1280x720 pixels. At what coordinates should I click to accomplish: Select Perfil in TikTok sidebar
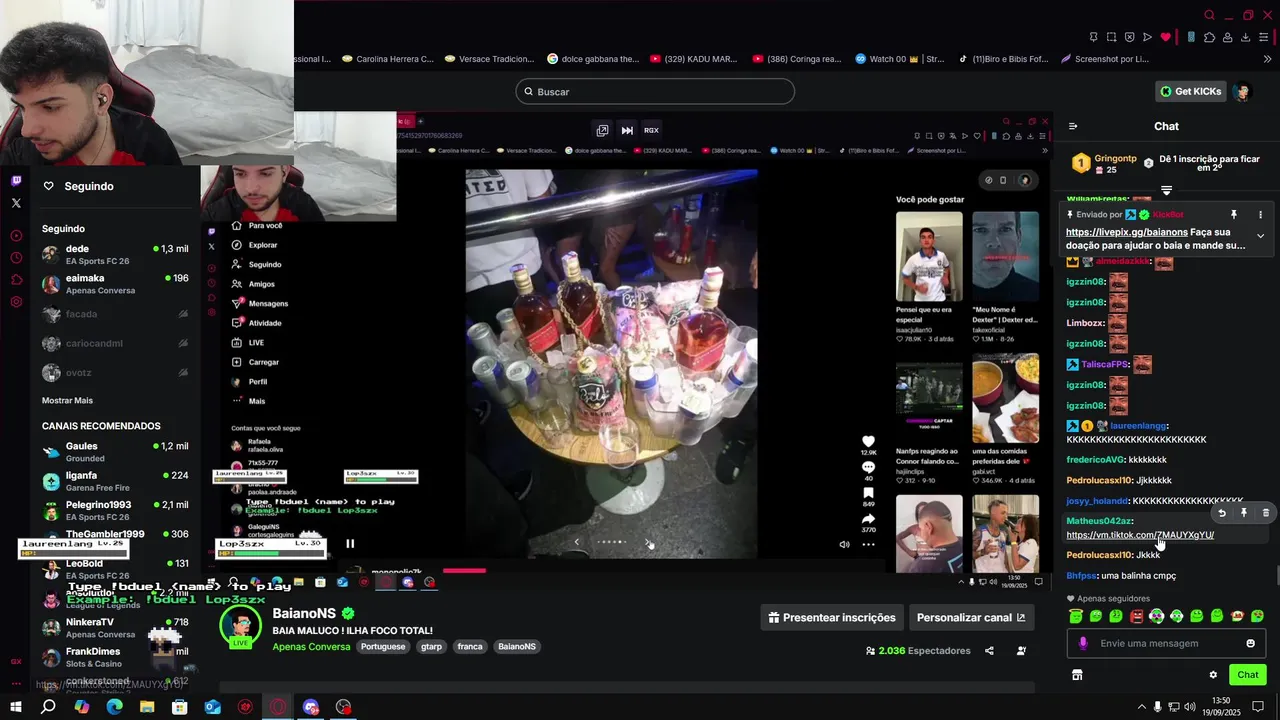point(250,381)
